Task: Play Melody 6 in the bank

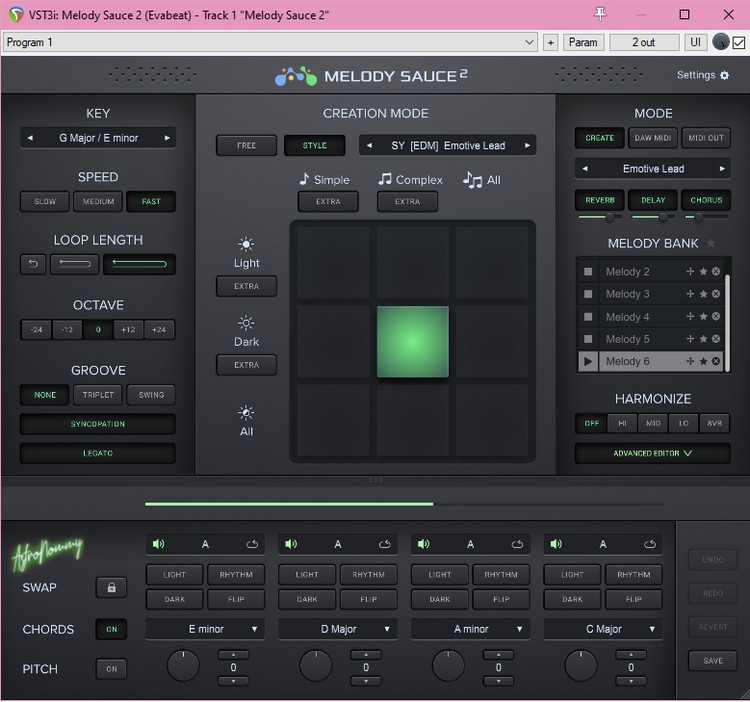Action: [588, 362]
